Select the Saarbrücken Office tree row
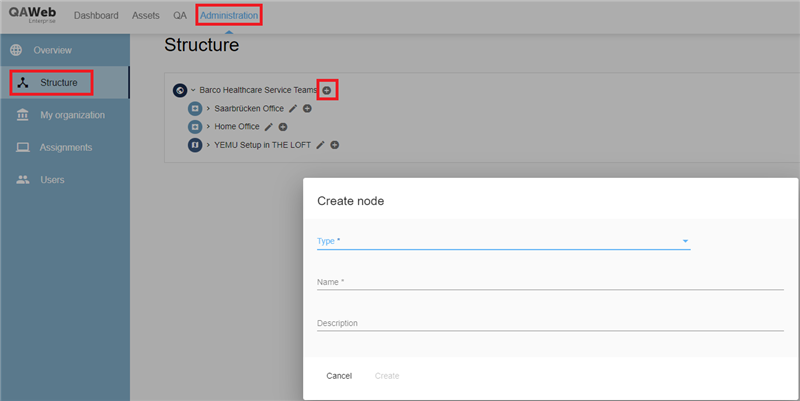Image resolution: width=800 pixels, height=401 pixels. (x=249, y=108)
